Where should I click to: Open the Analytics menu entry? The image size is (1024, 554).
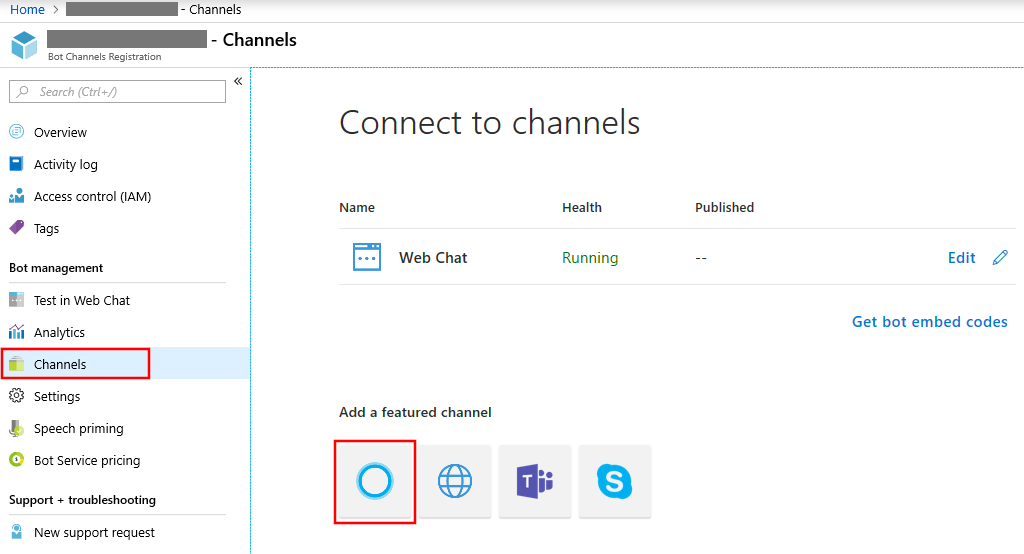(x=59, y=333)
